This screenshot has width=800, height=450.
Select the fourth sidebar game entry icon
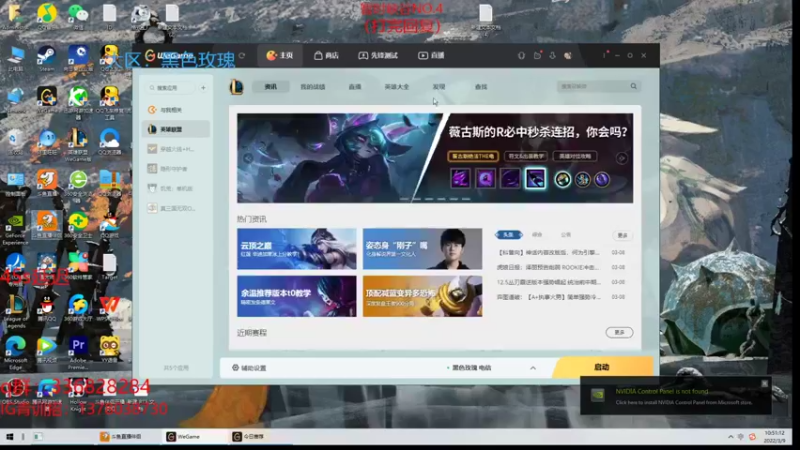[x=152, y=168]
